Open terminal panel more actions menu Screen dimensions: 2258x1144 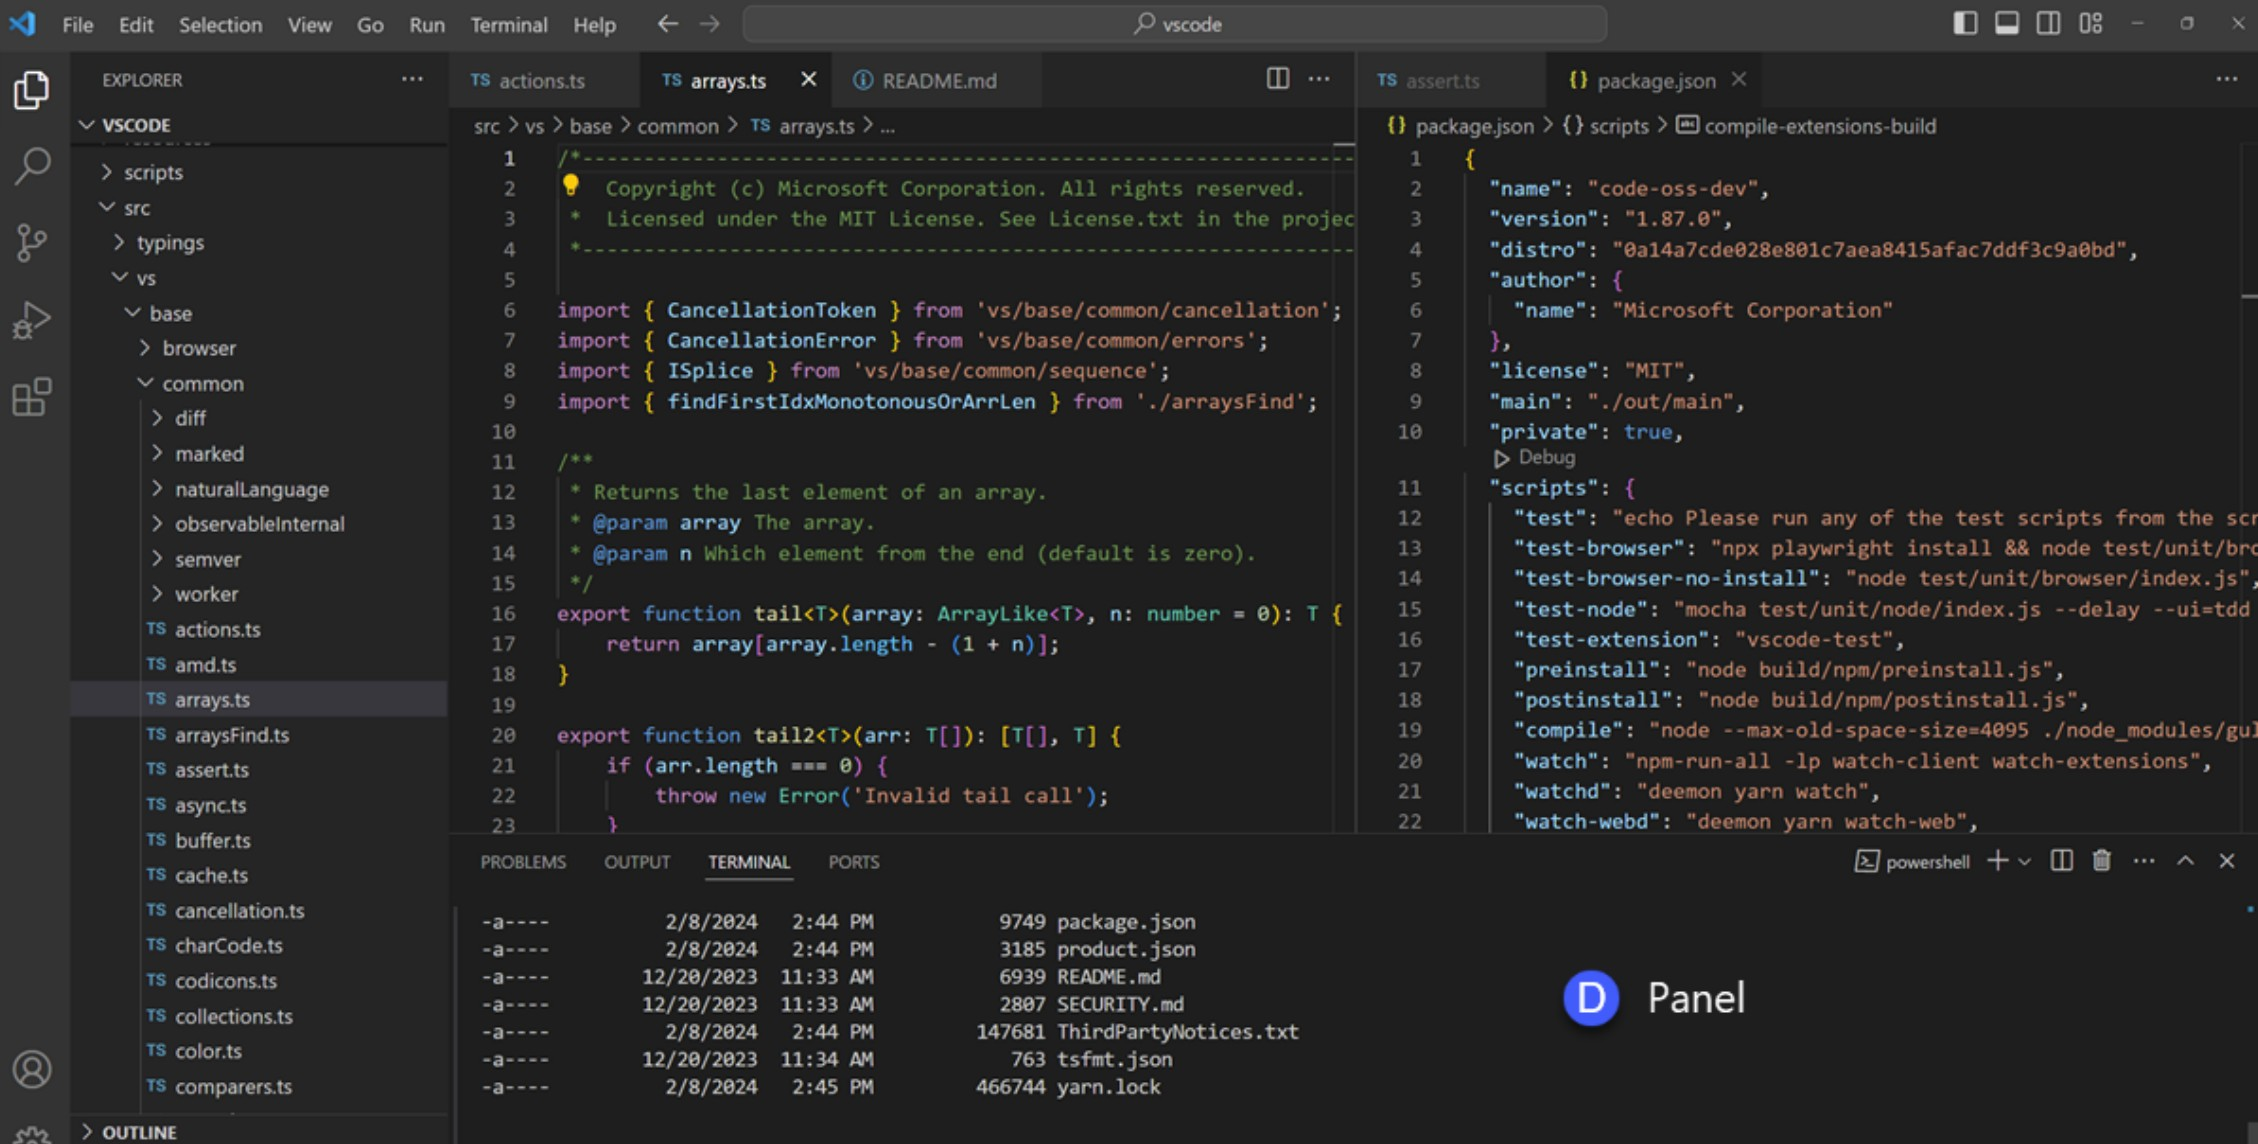pos(2144,861)
